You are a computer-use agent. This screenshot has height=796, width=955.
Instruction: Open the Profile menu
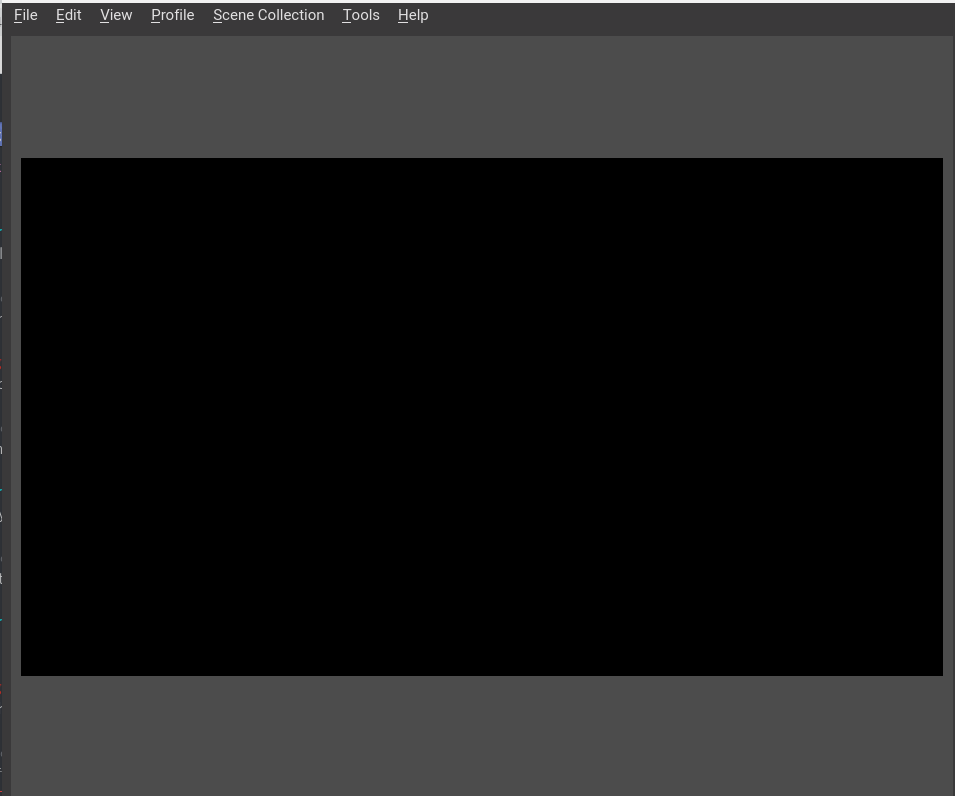click(x=172, y=15)
